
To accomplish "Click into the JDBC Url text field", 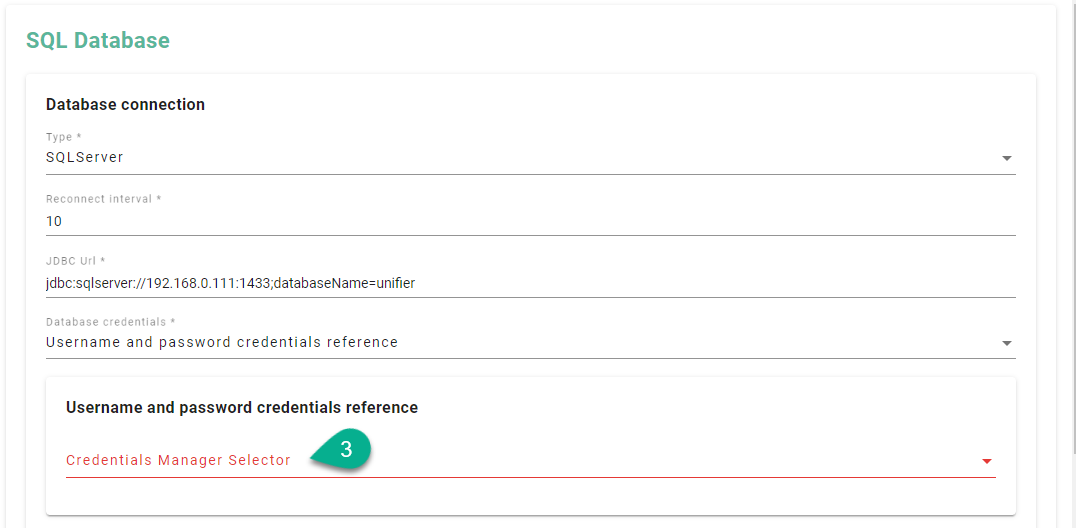I will (600, 283).
